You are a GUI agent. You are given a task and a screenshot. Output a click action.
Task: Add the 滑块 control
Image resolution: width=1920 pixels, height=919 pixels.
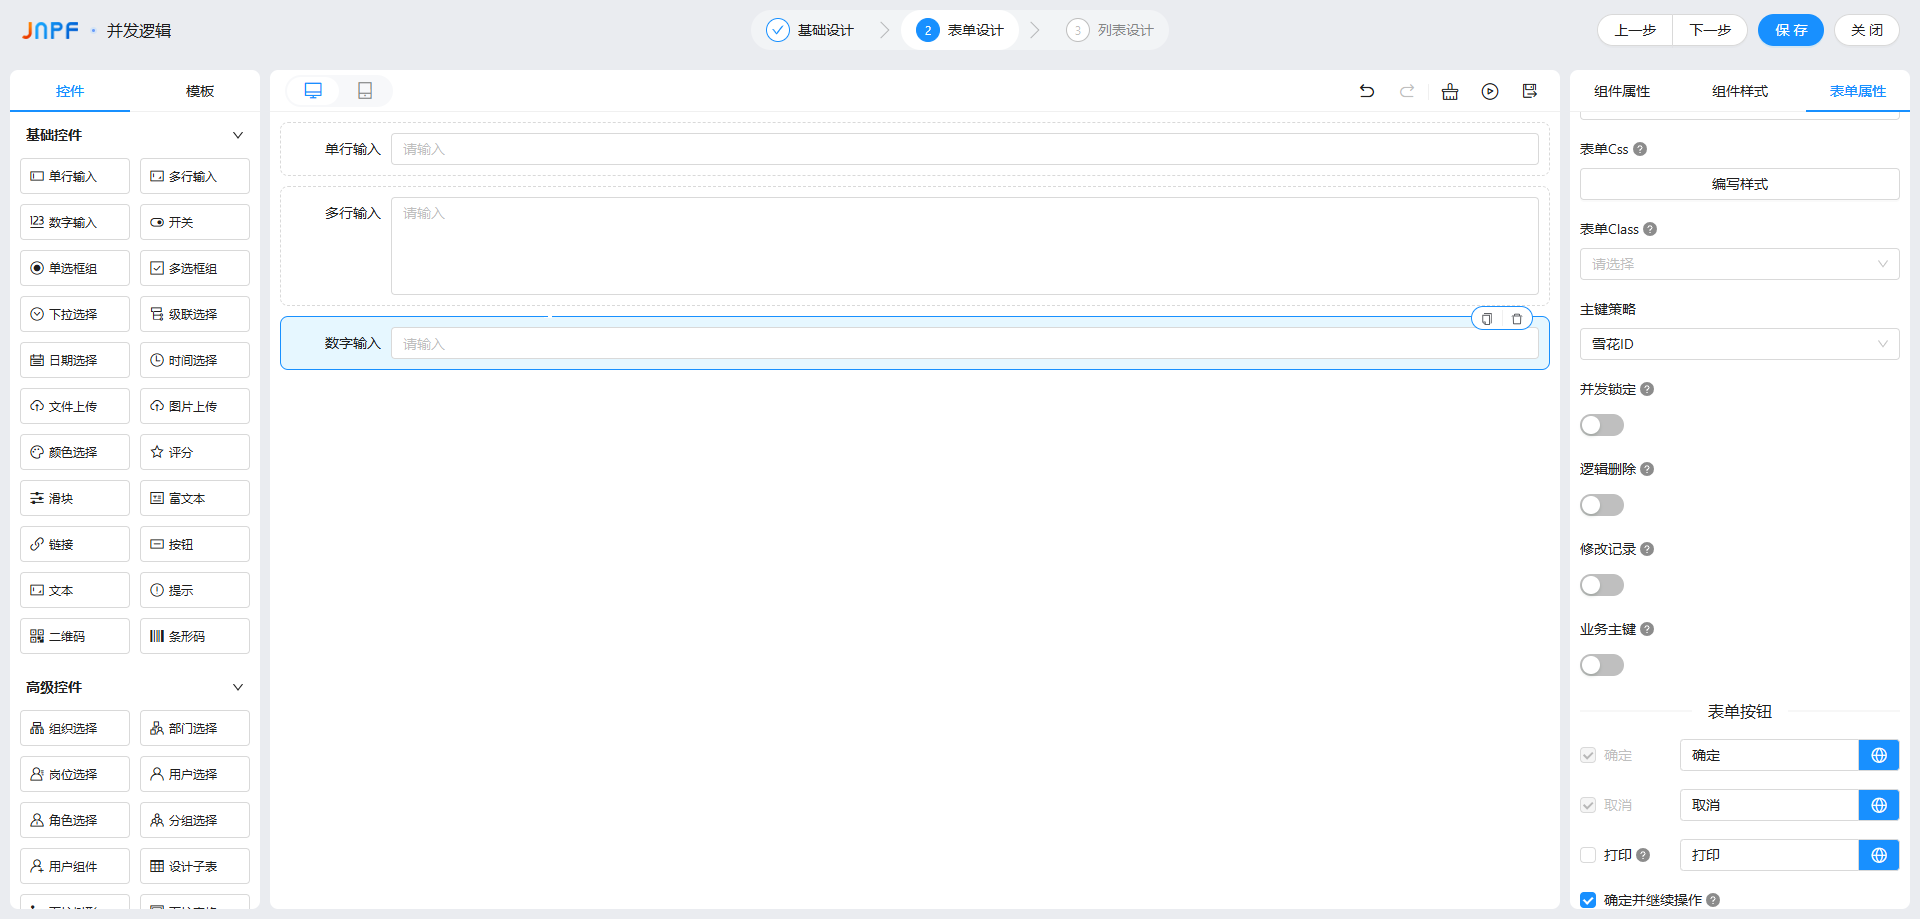75,498
